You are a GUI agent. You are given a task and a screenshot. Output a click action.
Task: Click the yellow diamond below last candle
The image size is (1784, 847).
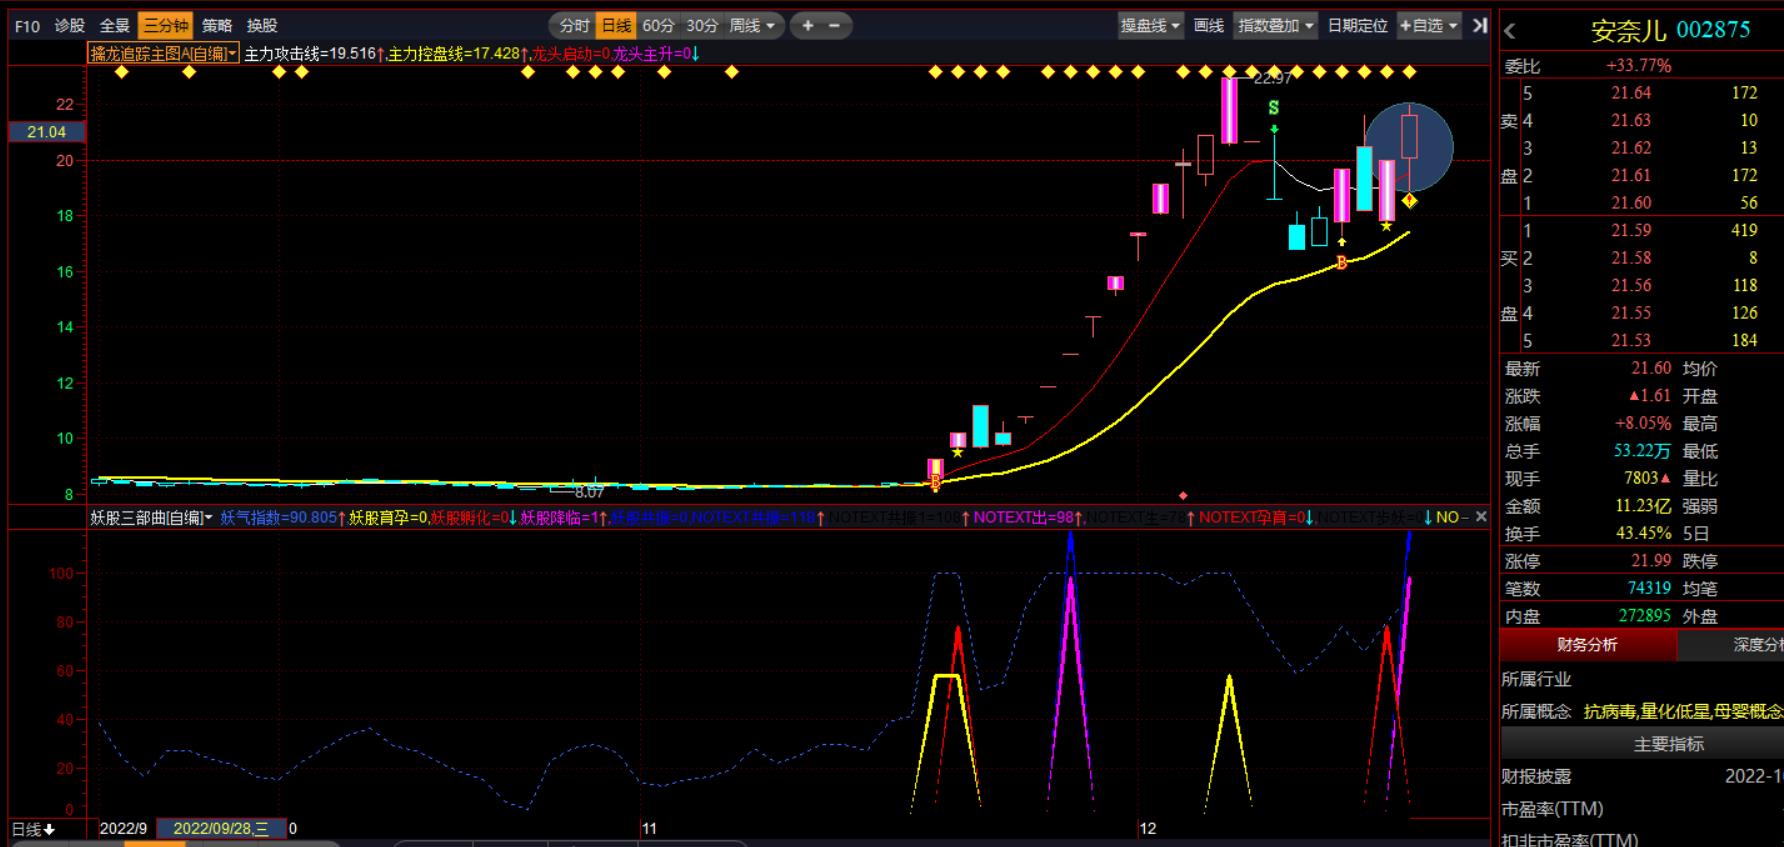pyautogui.click(x=1409, y=201)
